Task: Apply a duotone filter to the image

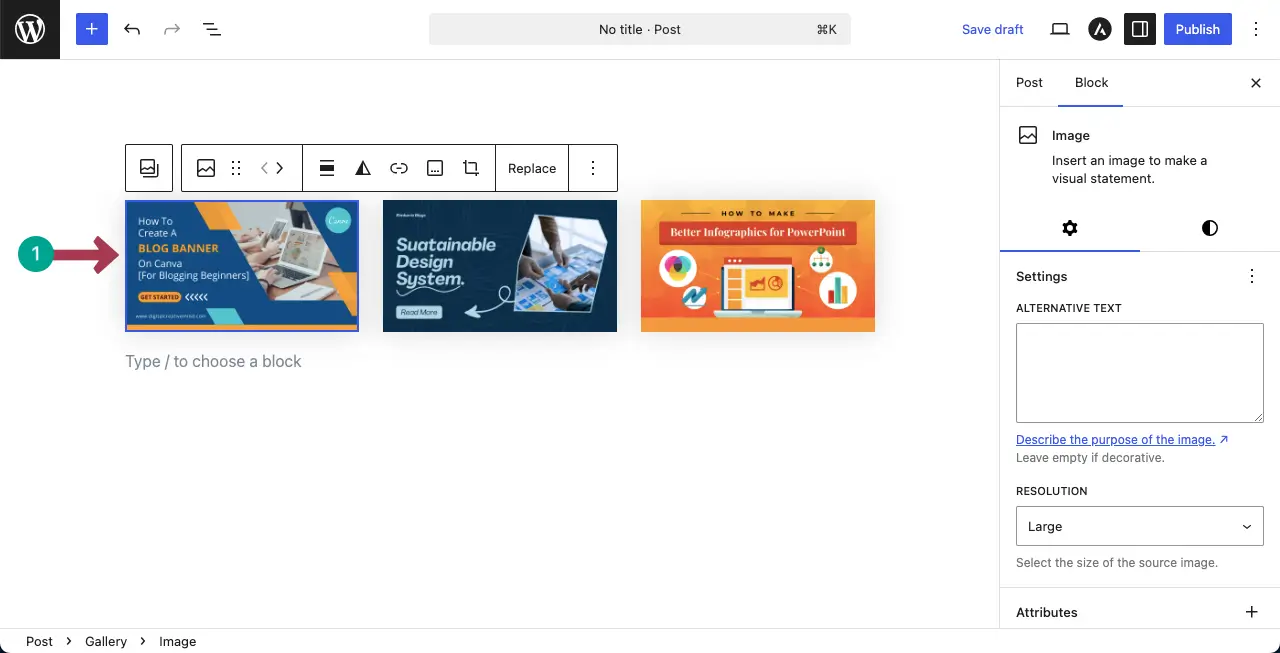Action: (x=363, y=168)
